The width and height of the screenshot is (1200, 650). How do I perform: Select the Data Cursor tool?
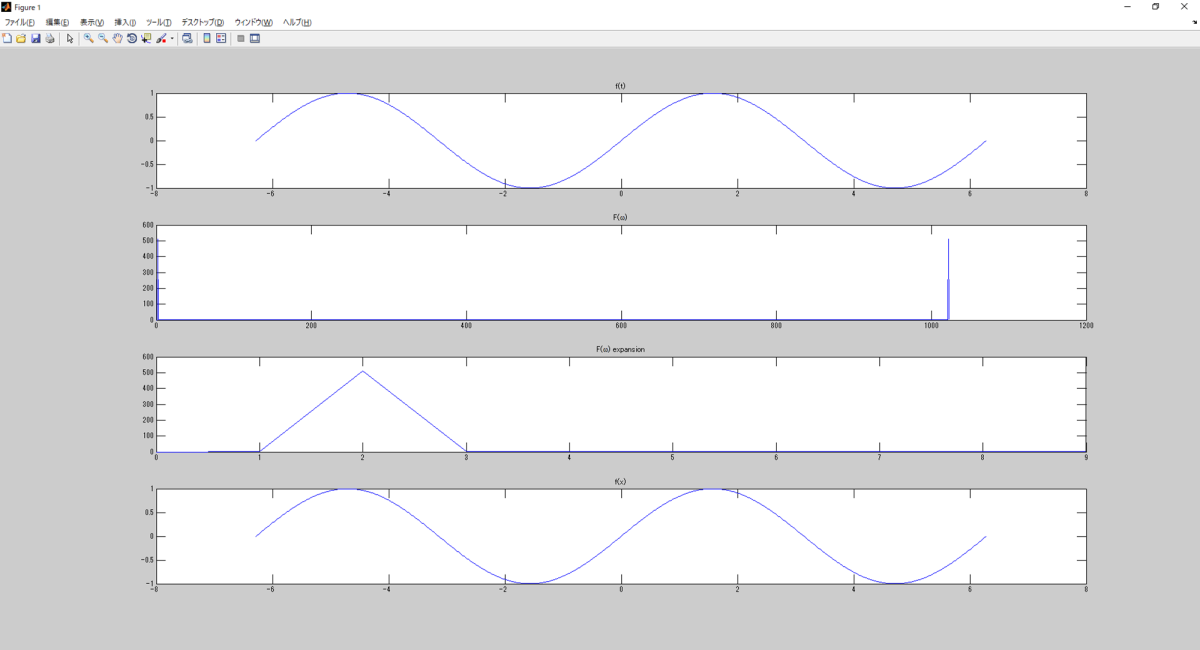146,41
